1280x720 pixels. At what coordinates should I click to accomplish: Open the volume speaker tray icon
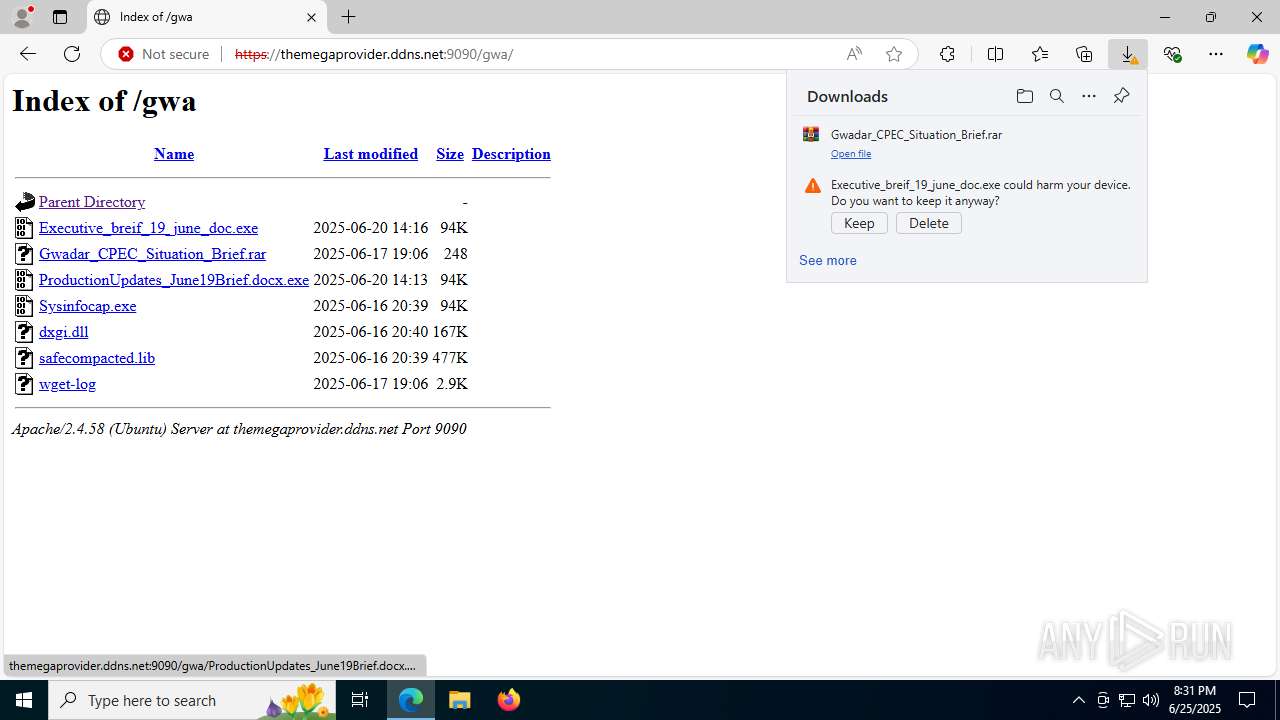(1151, 700)
